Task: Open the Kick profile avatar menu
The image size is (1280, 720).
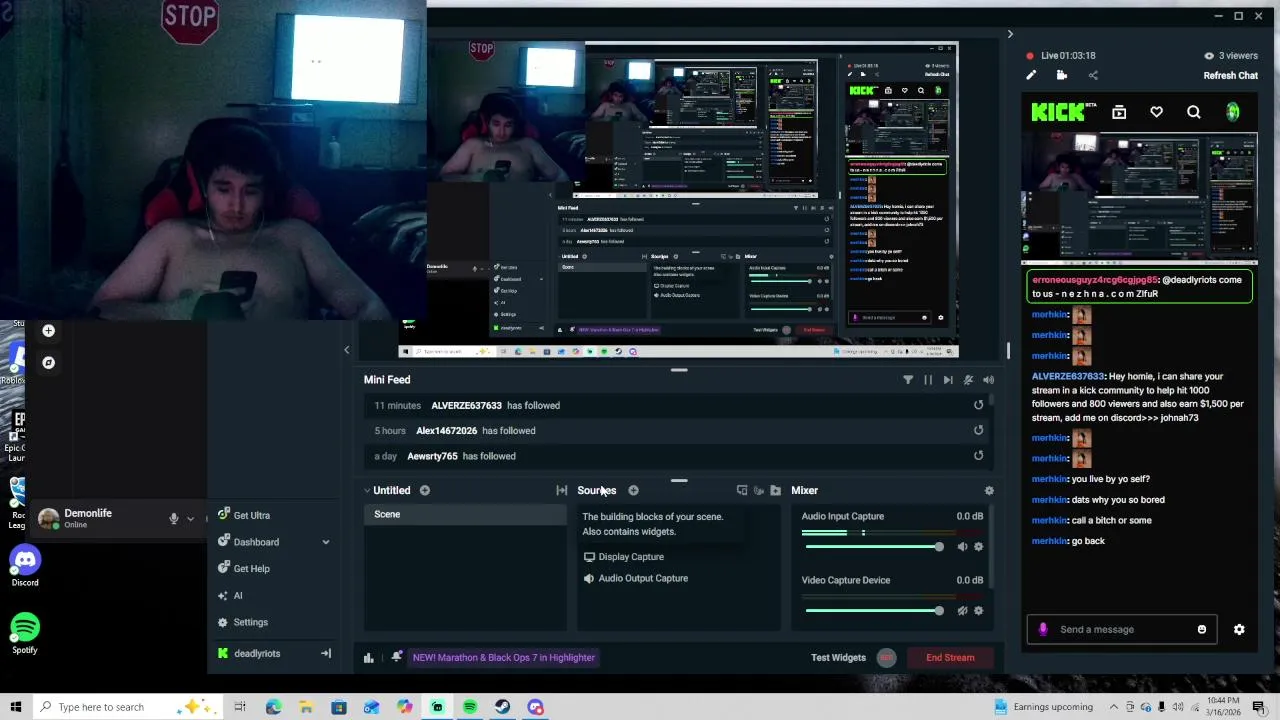Action: click(x=1232, y=113)
